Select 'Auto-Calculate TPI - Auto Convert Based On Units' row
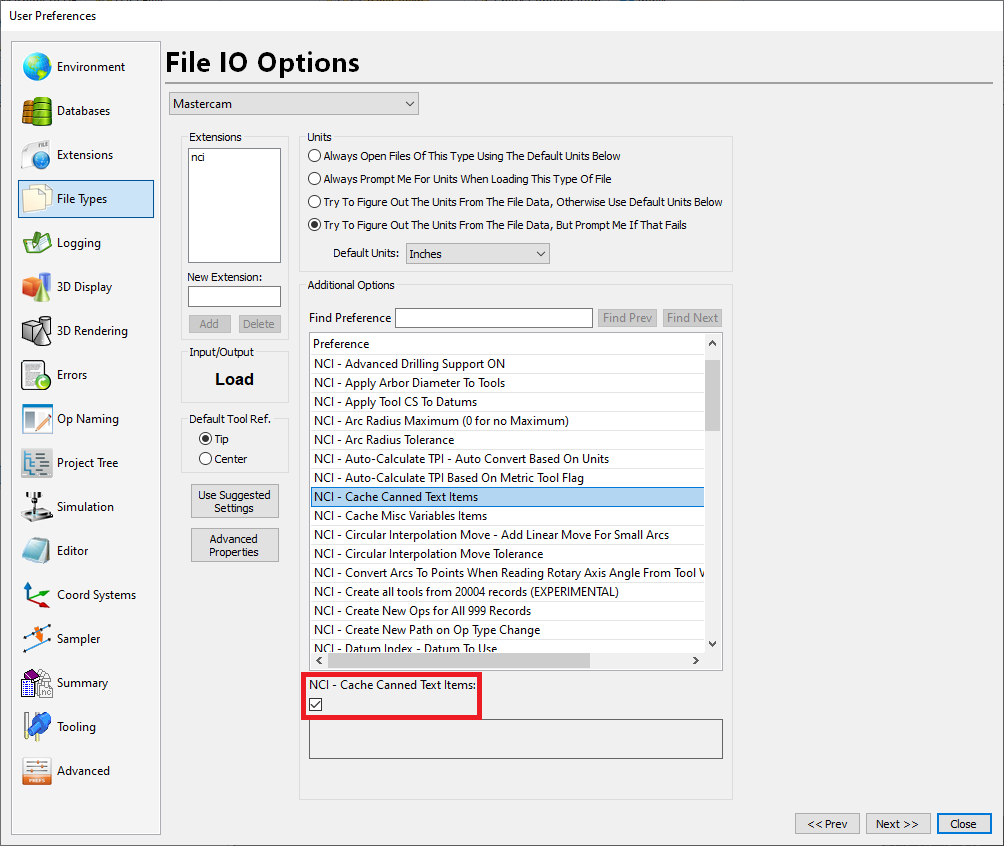 click(507, 459)
